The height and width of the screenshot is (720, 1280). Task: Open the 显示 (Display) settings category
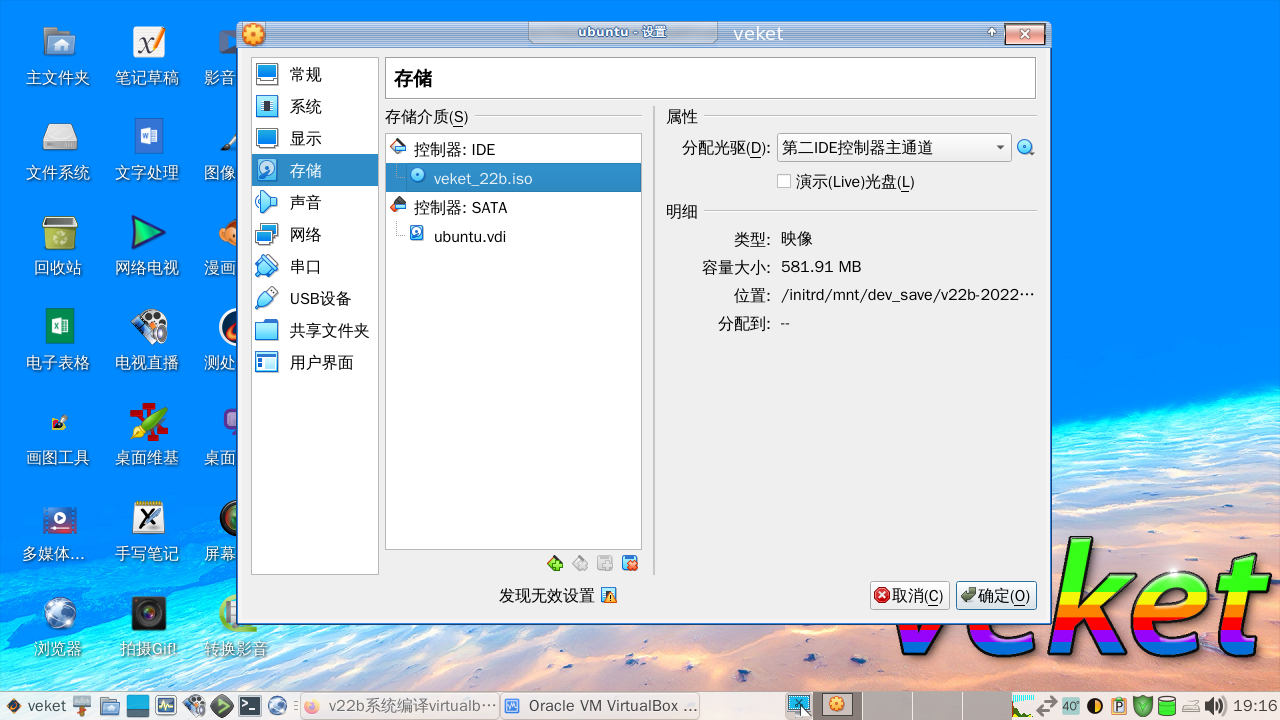[314, 139]
